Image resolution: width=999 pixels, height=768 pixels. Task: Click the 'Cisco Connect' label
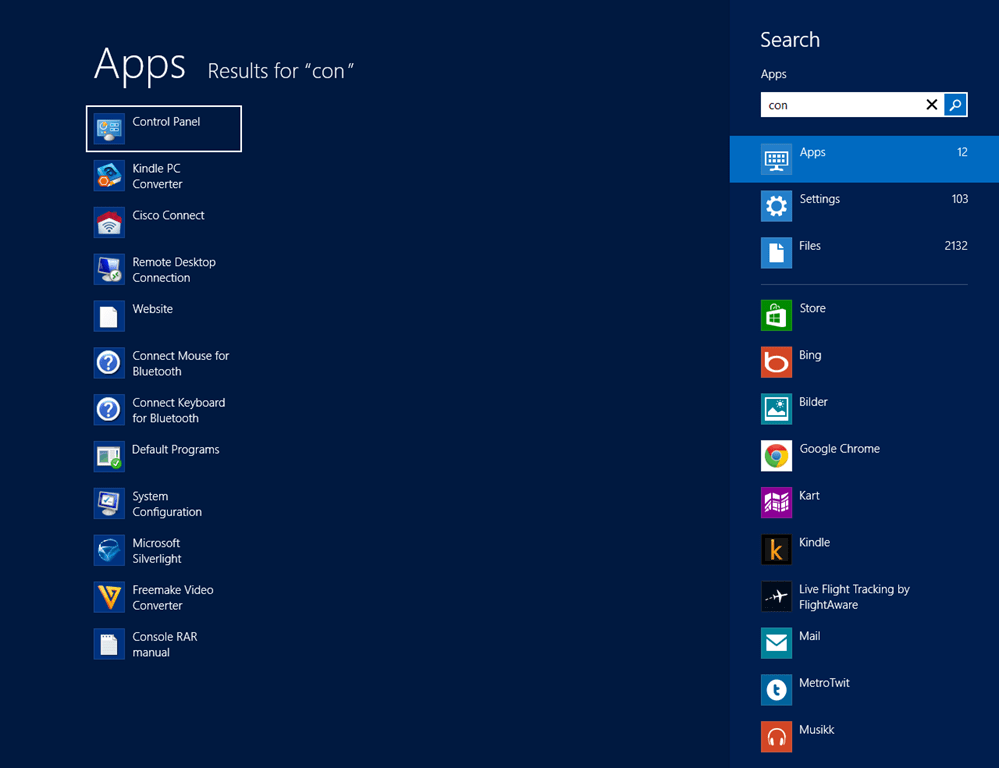(168, 215)
